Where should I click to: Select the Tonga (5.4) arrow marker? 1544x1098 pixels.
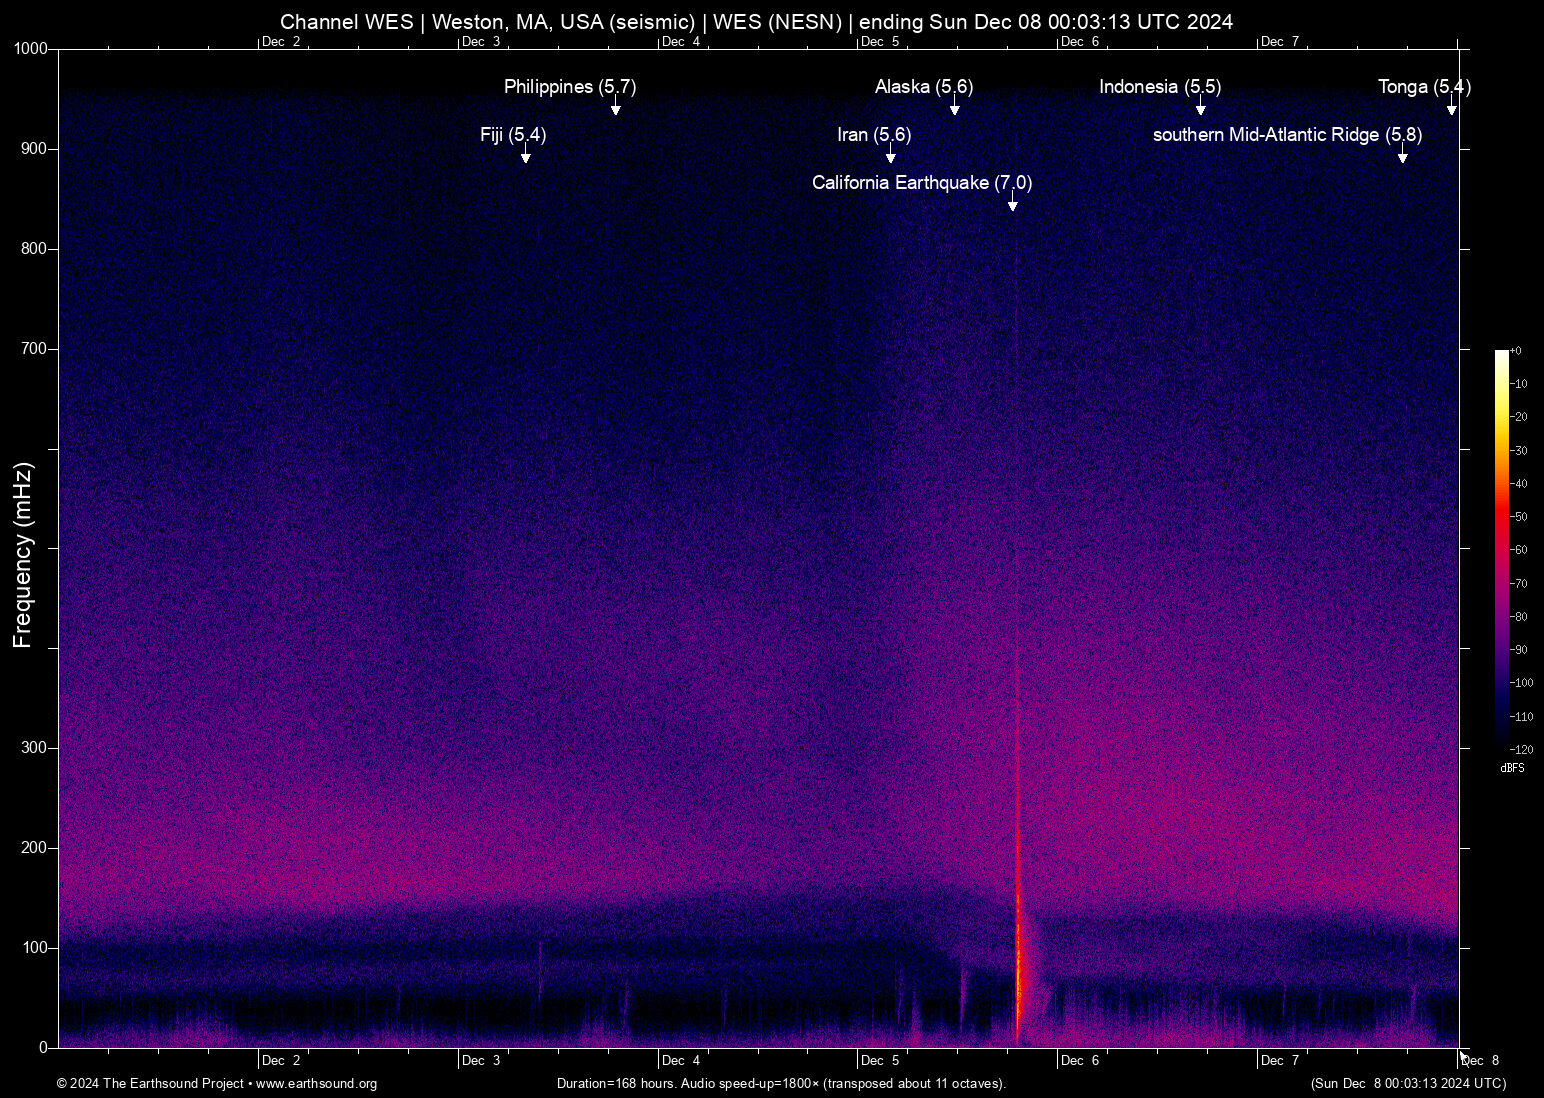click(x=1452, y=105)
